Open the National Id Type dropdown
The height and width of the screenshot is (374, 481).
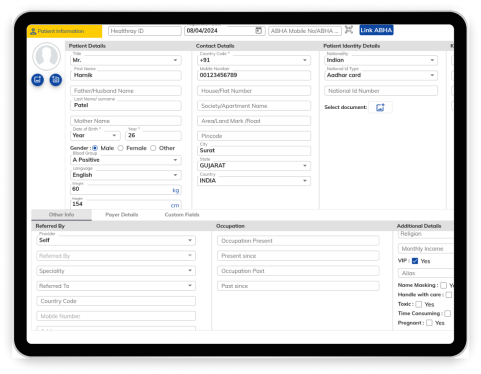point(381,75)
